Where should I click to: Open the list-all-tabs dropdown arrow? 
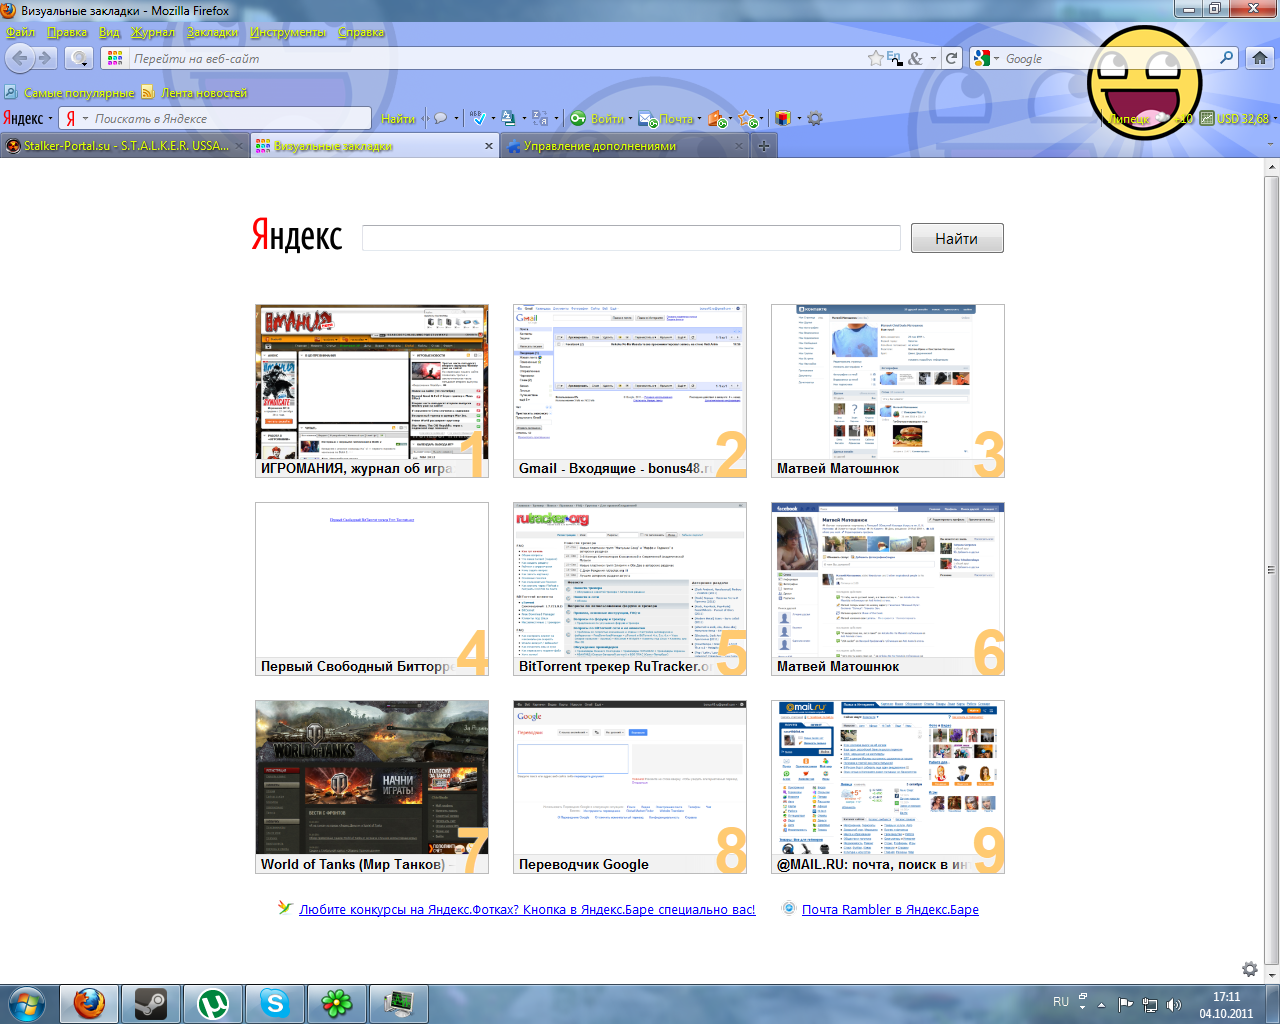[1272, 146]
